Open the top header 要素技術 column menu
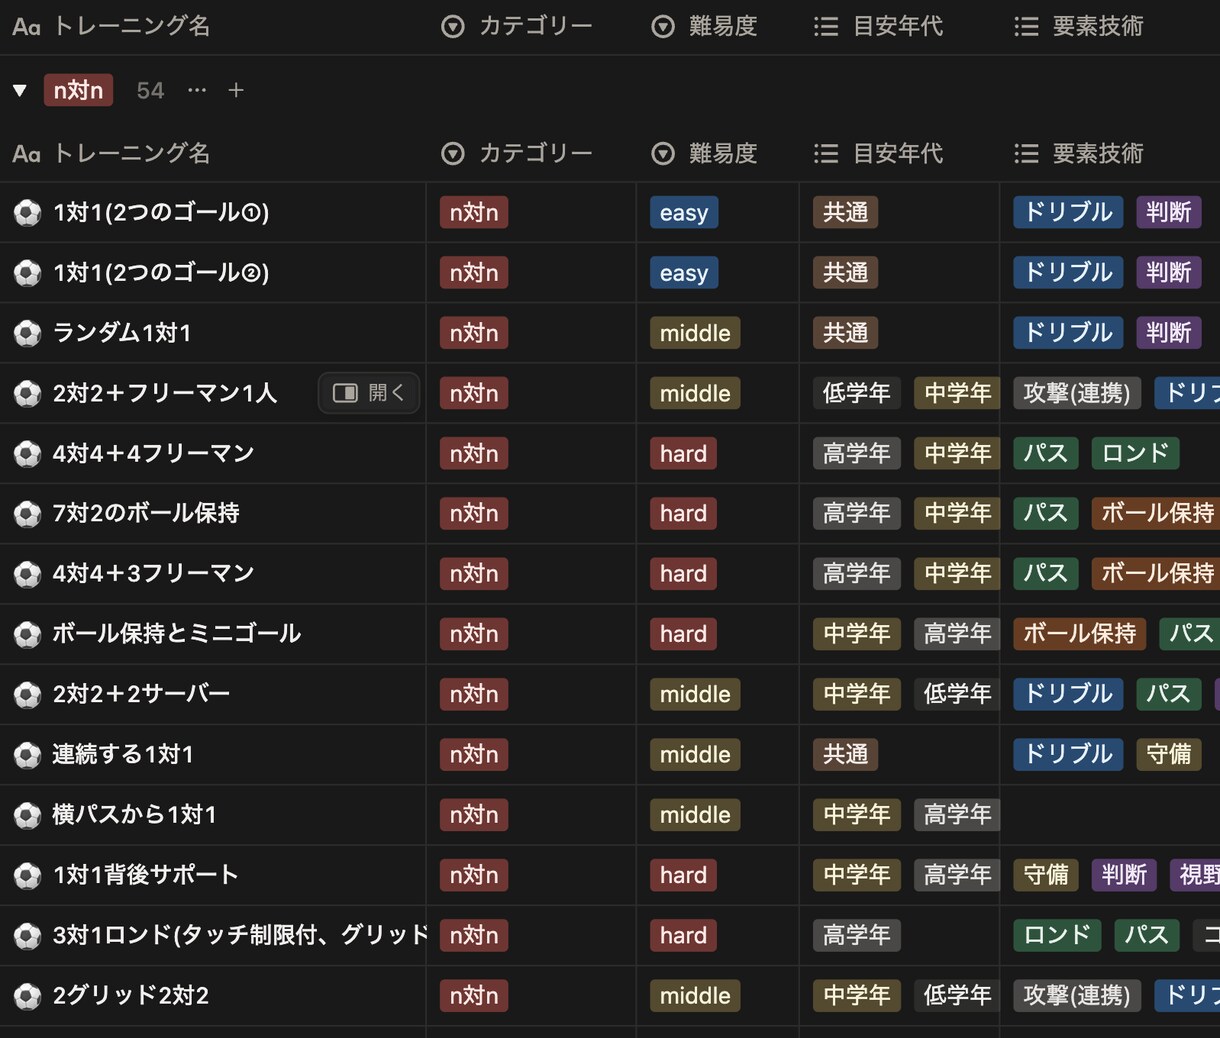 (x=1078, y=26)
